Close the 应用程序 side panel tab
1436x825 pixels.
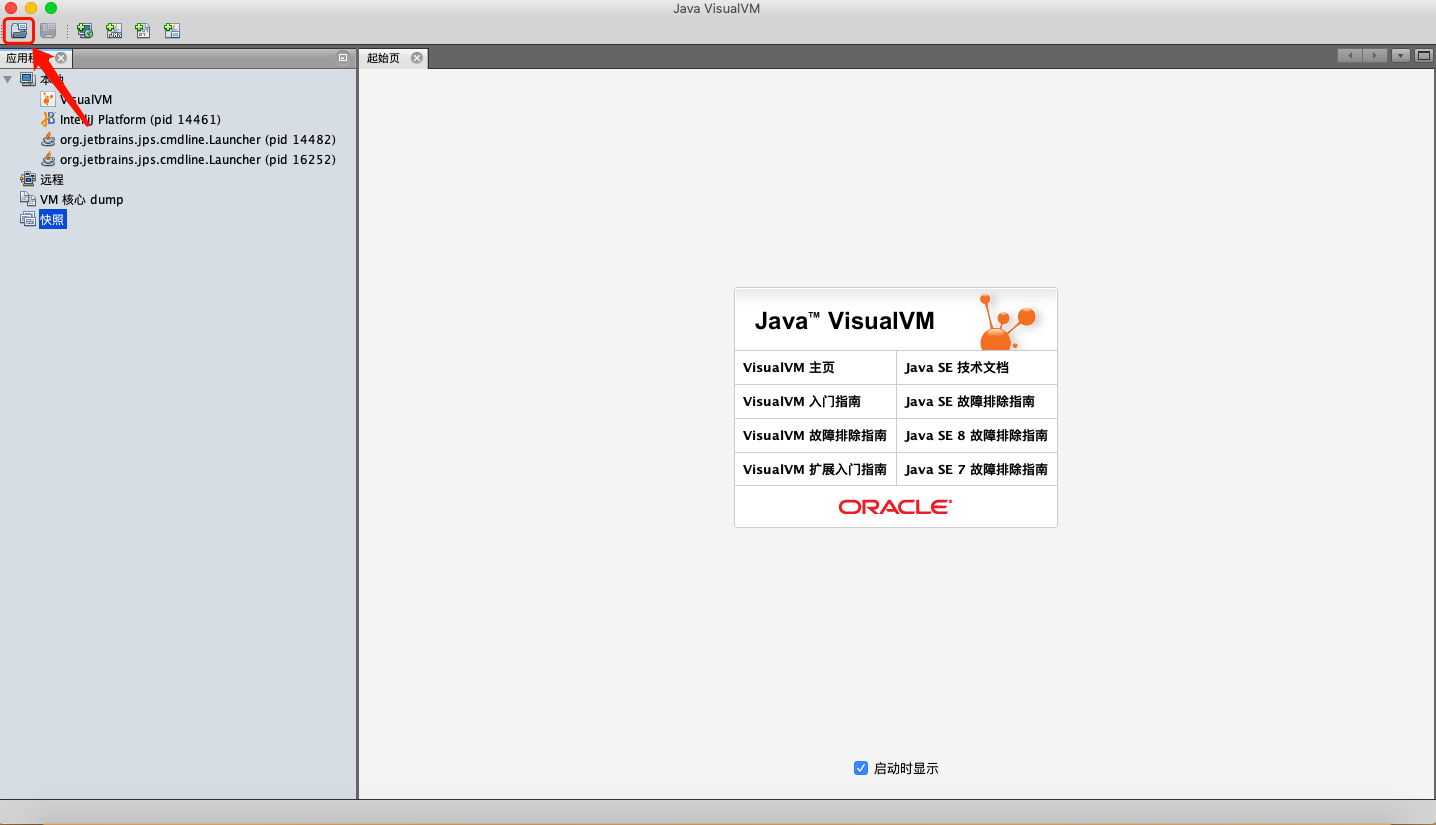(x=61, y=58)
